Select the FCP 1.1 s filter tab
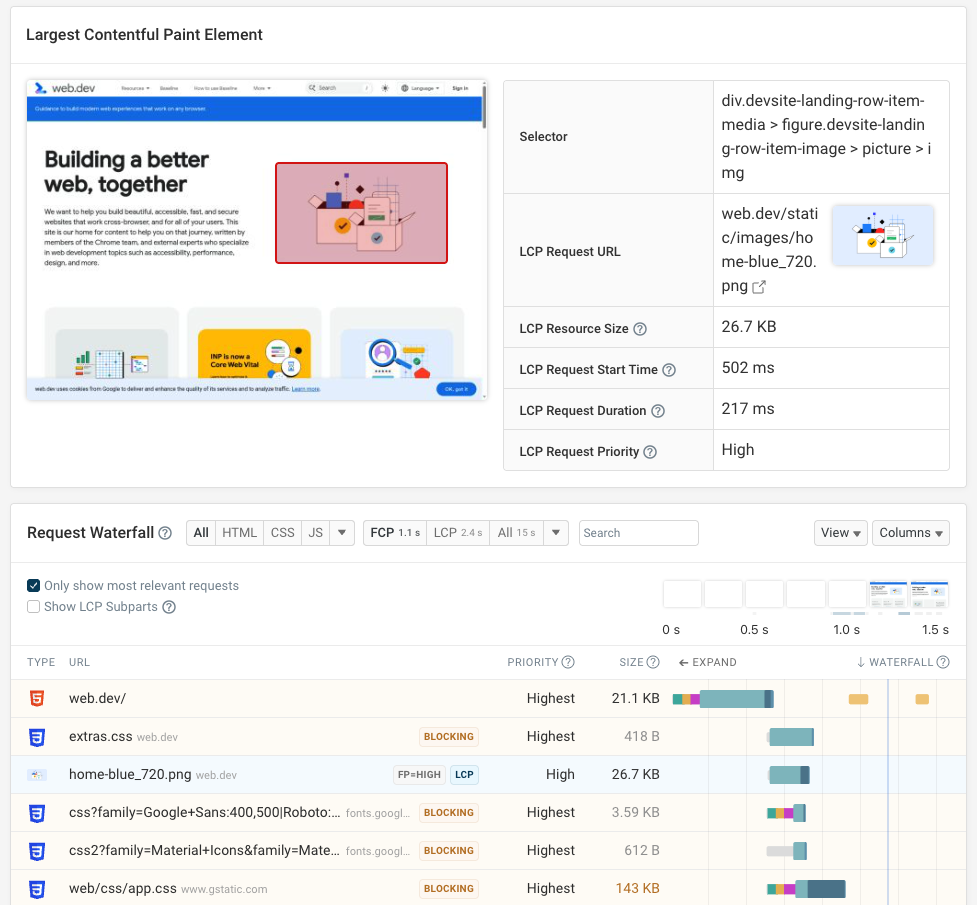Viewport: 977px width, 905px height. coord(396,532)
